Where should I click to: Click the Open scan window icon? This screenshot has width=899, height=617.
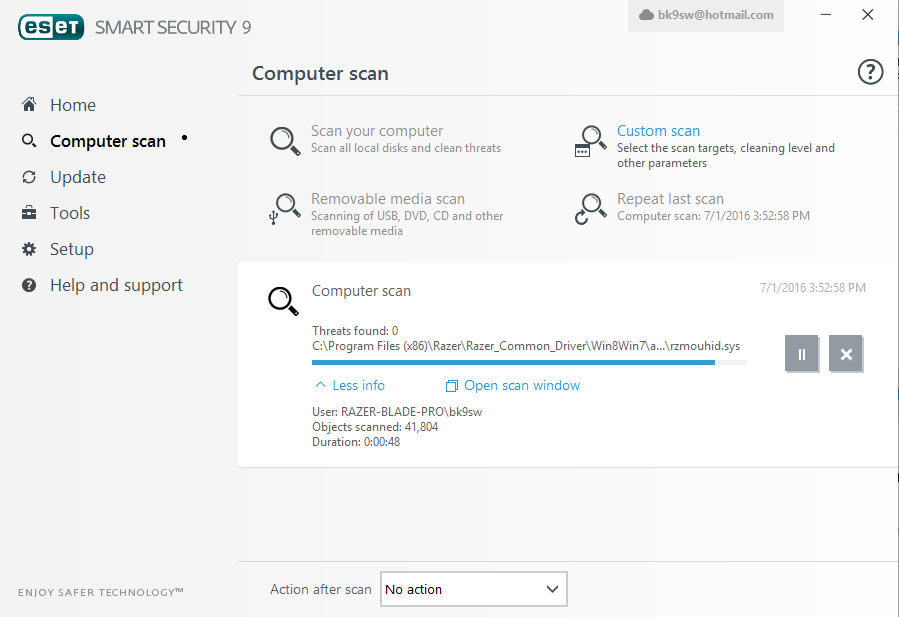452,386
